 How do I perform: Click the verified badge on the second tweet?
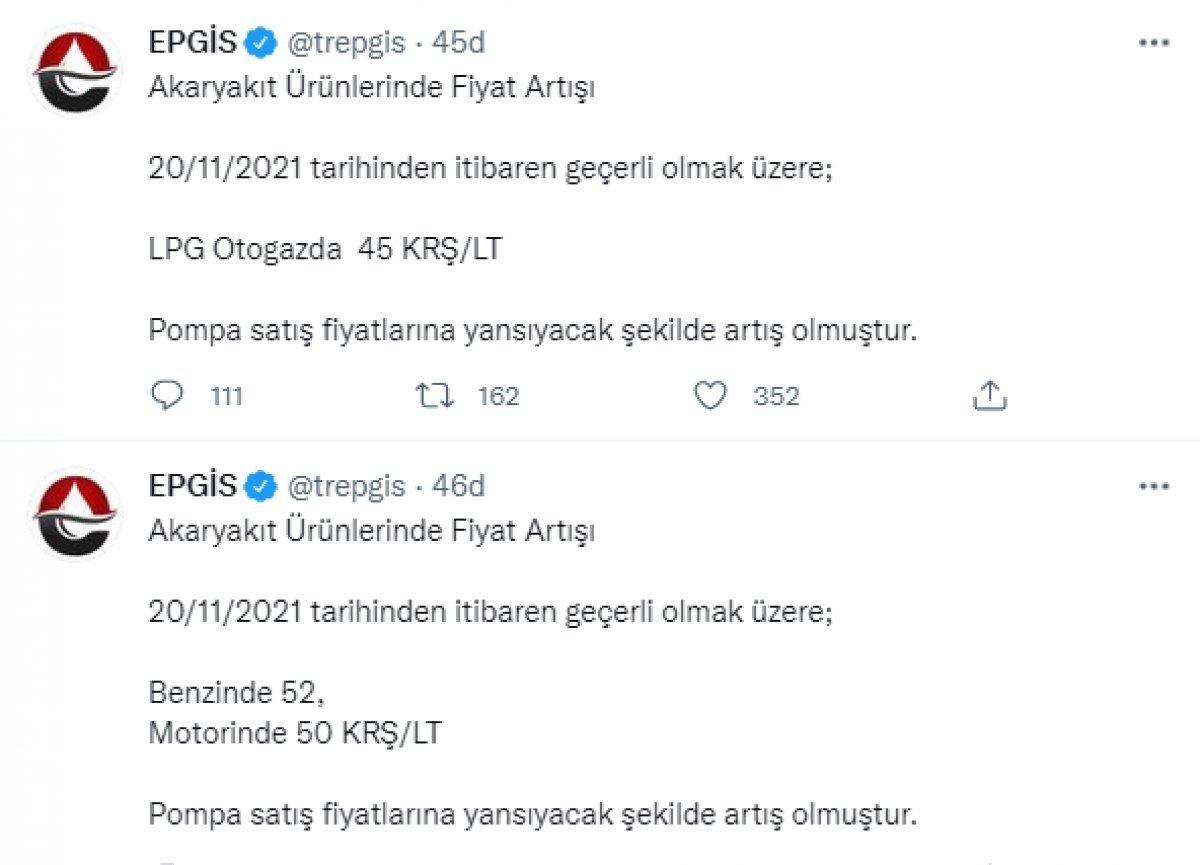coord(258,487)
